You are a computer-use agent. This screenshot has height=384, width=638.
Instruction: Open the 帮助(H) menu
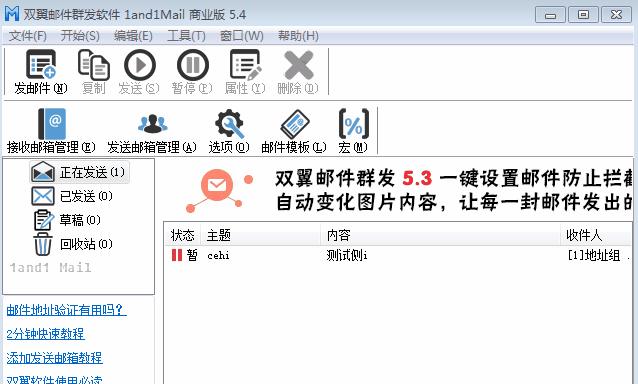tap(298, 36)
